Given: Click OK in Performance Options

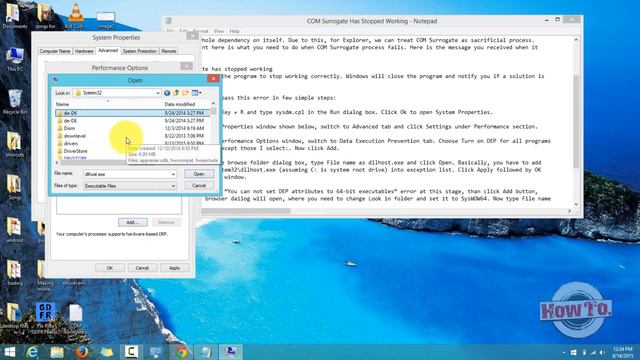Looking at the screenshot, I should 110,268.
